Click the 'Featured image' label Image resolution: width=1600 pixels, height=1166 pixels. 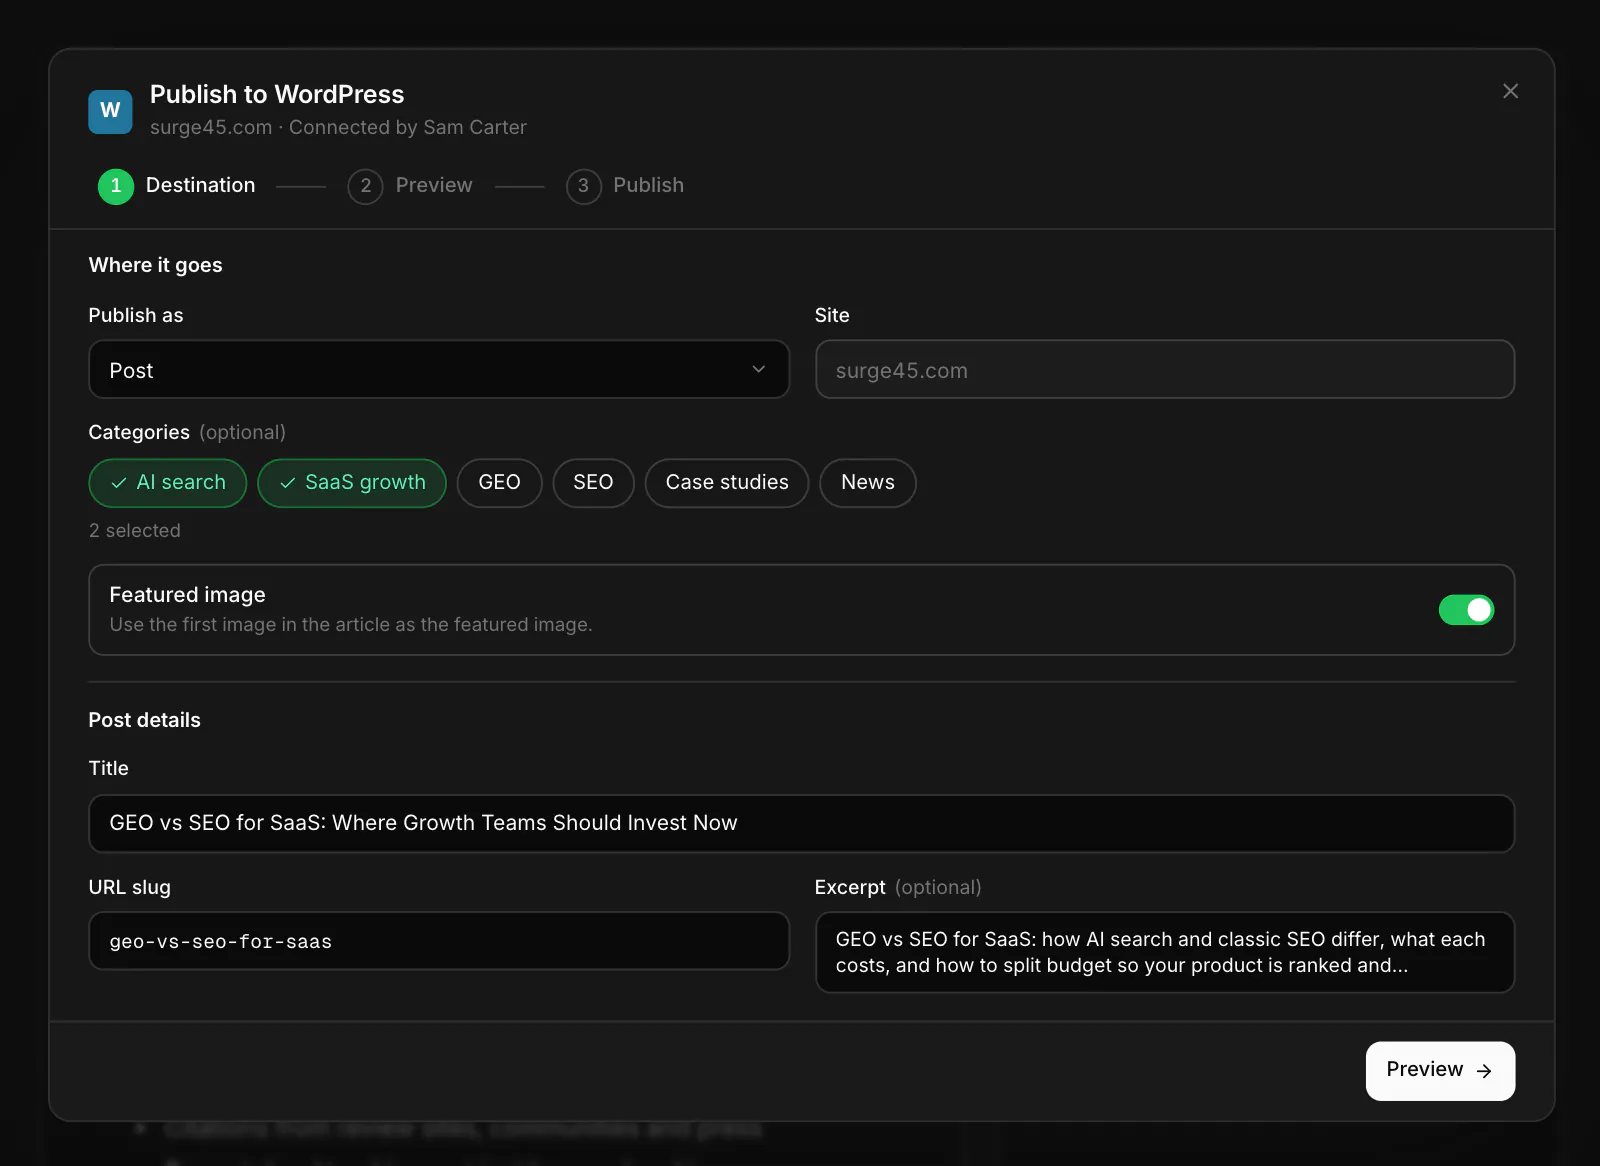pyautogui.click(x=187, y=595)
